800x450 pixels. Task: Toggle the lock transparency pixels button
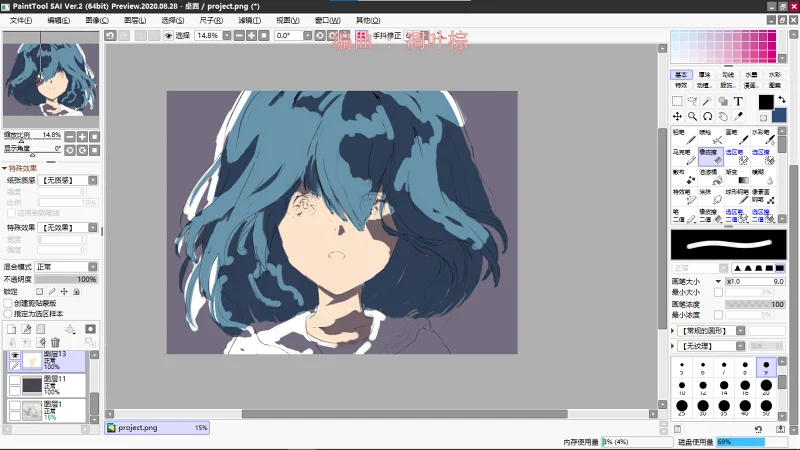tap(39, 291)
